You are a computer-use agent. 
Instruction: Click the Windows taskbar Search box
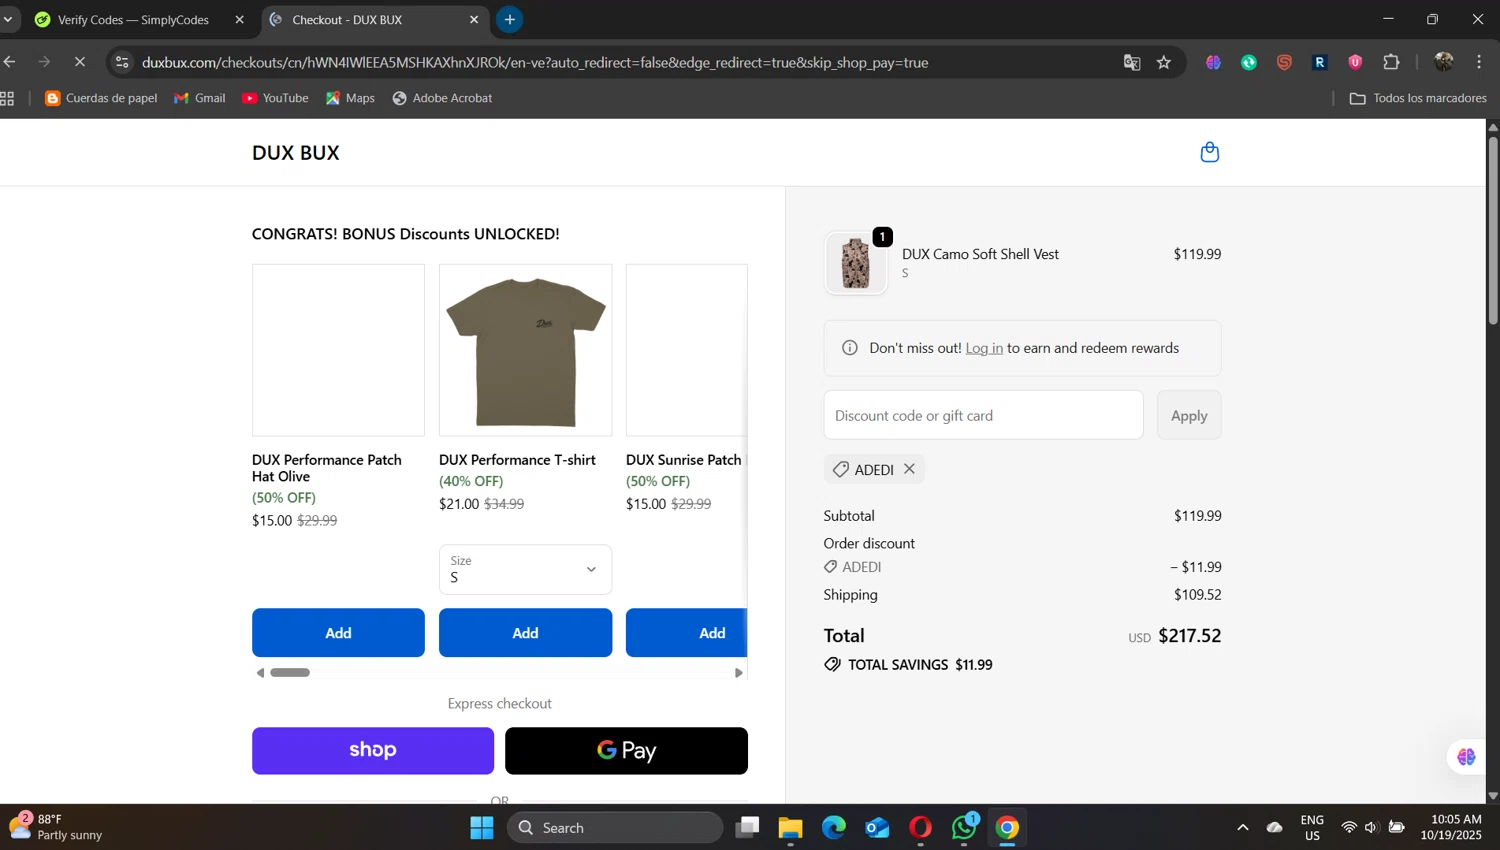[x=615, y=828]
